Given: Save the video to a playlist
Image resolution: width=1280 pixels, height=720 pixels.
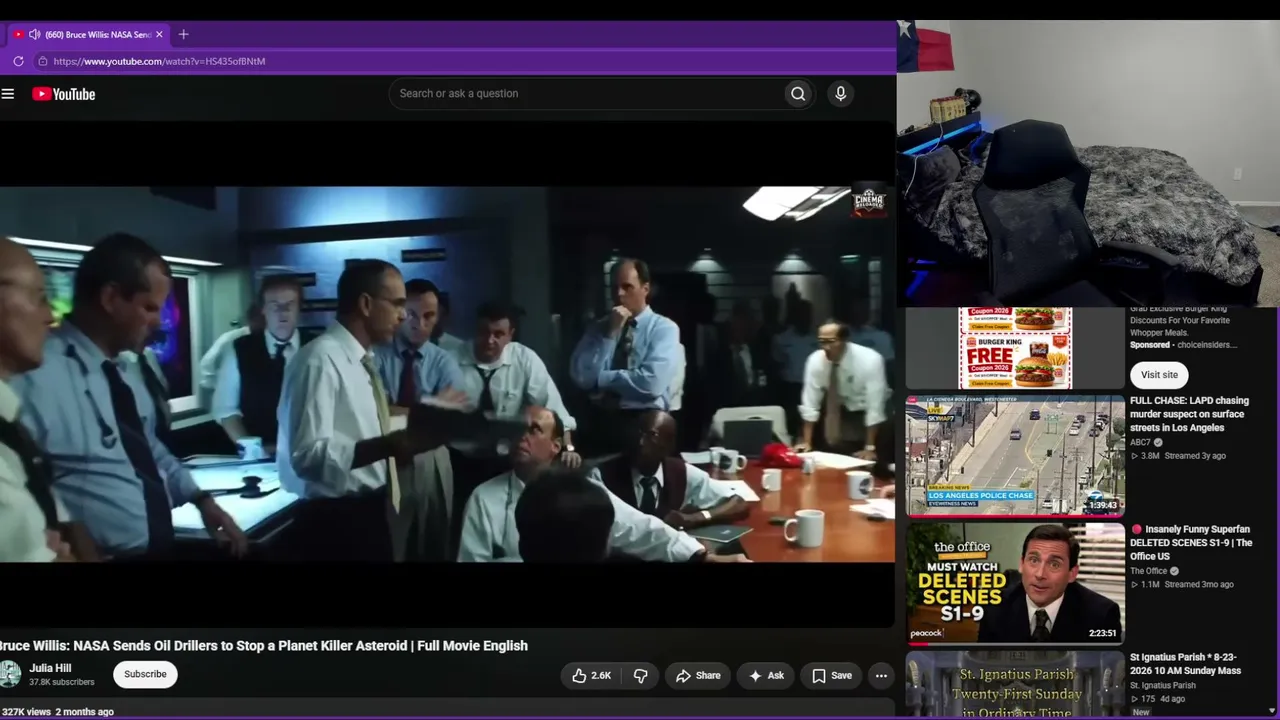Looking at the screenshot, I should coord(832,676).
